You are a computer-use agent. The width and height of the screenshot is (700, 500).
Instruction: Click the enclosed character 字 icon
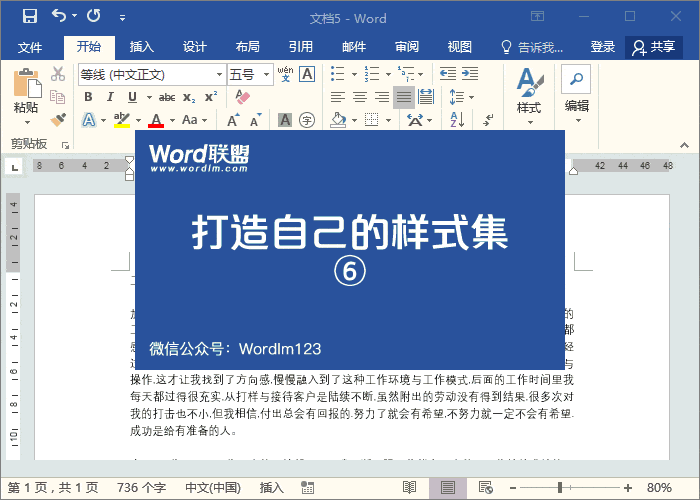(x=307, y=120)
